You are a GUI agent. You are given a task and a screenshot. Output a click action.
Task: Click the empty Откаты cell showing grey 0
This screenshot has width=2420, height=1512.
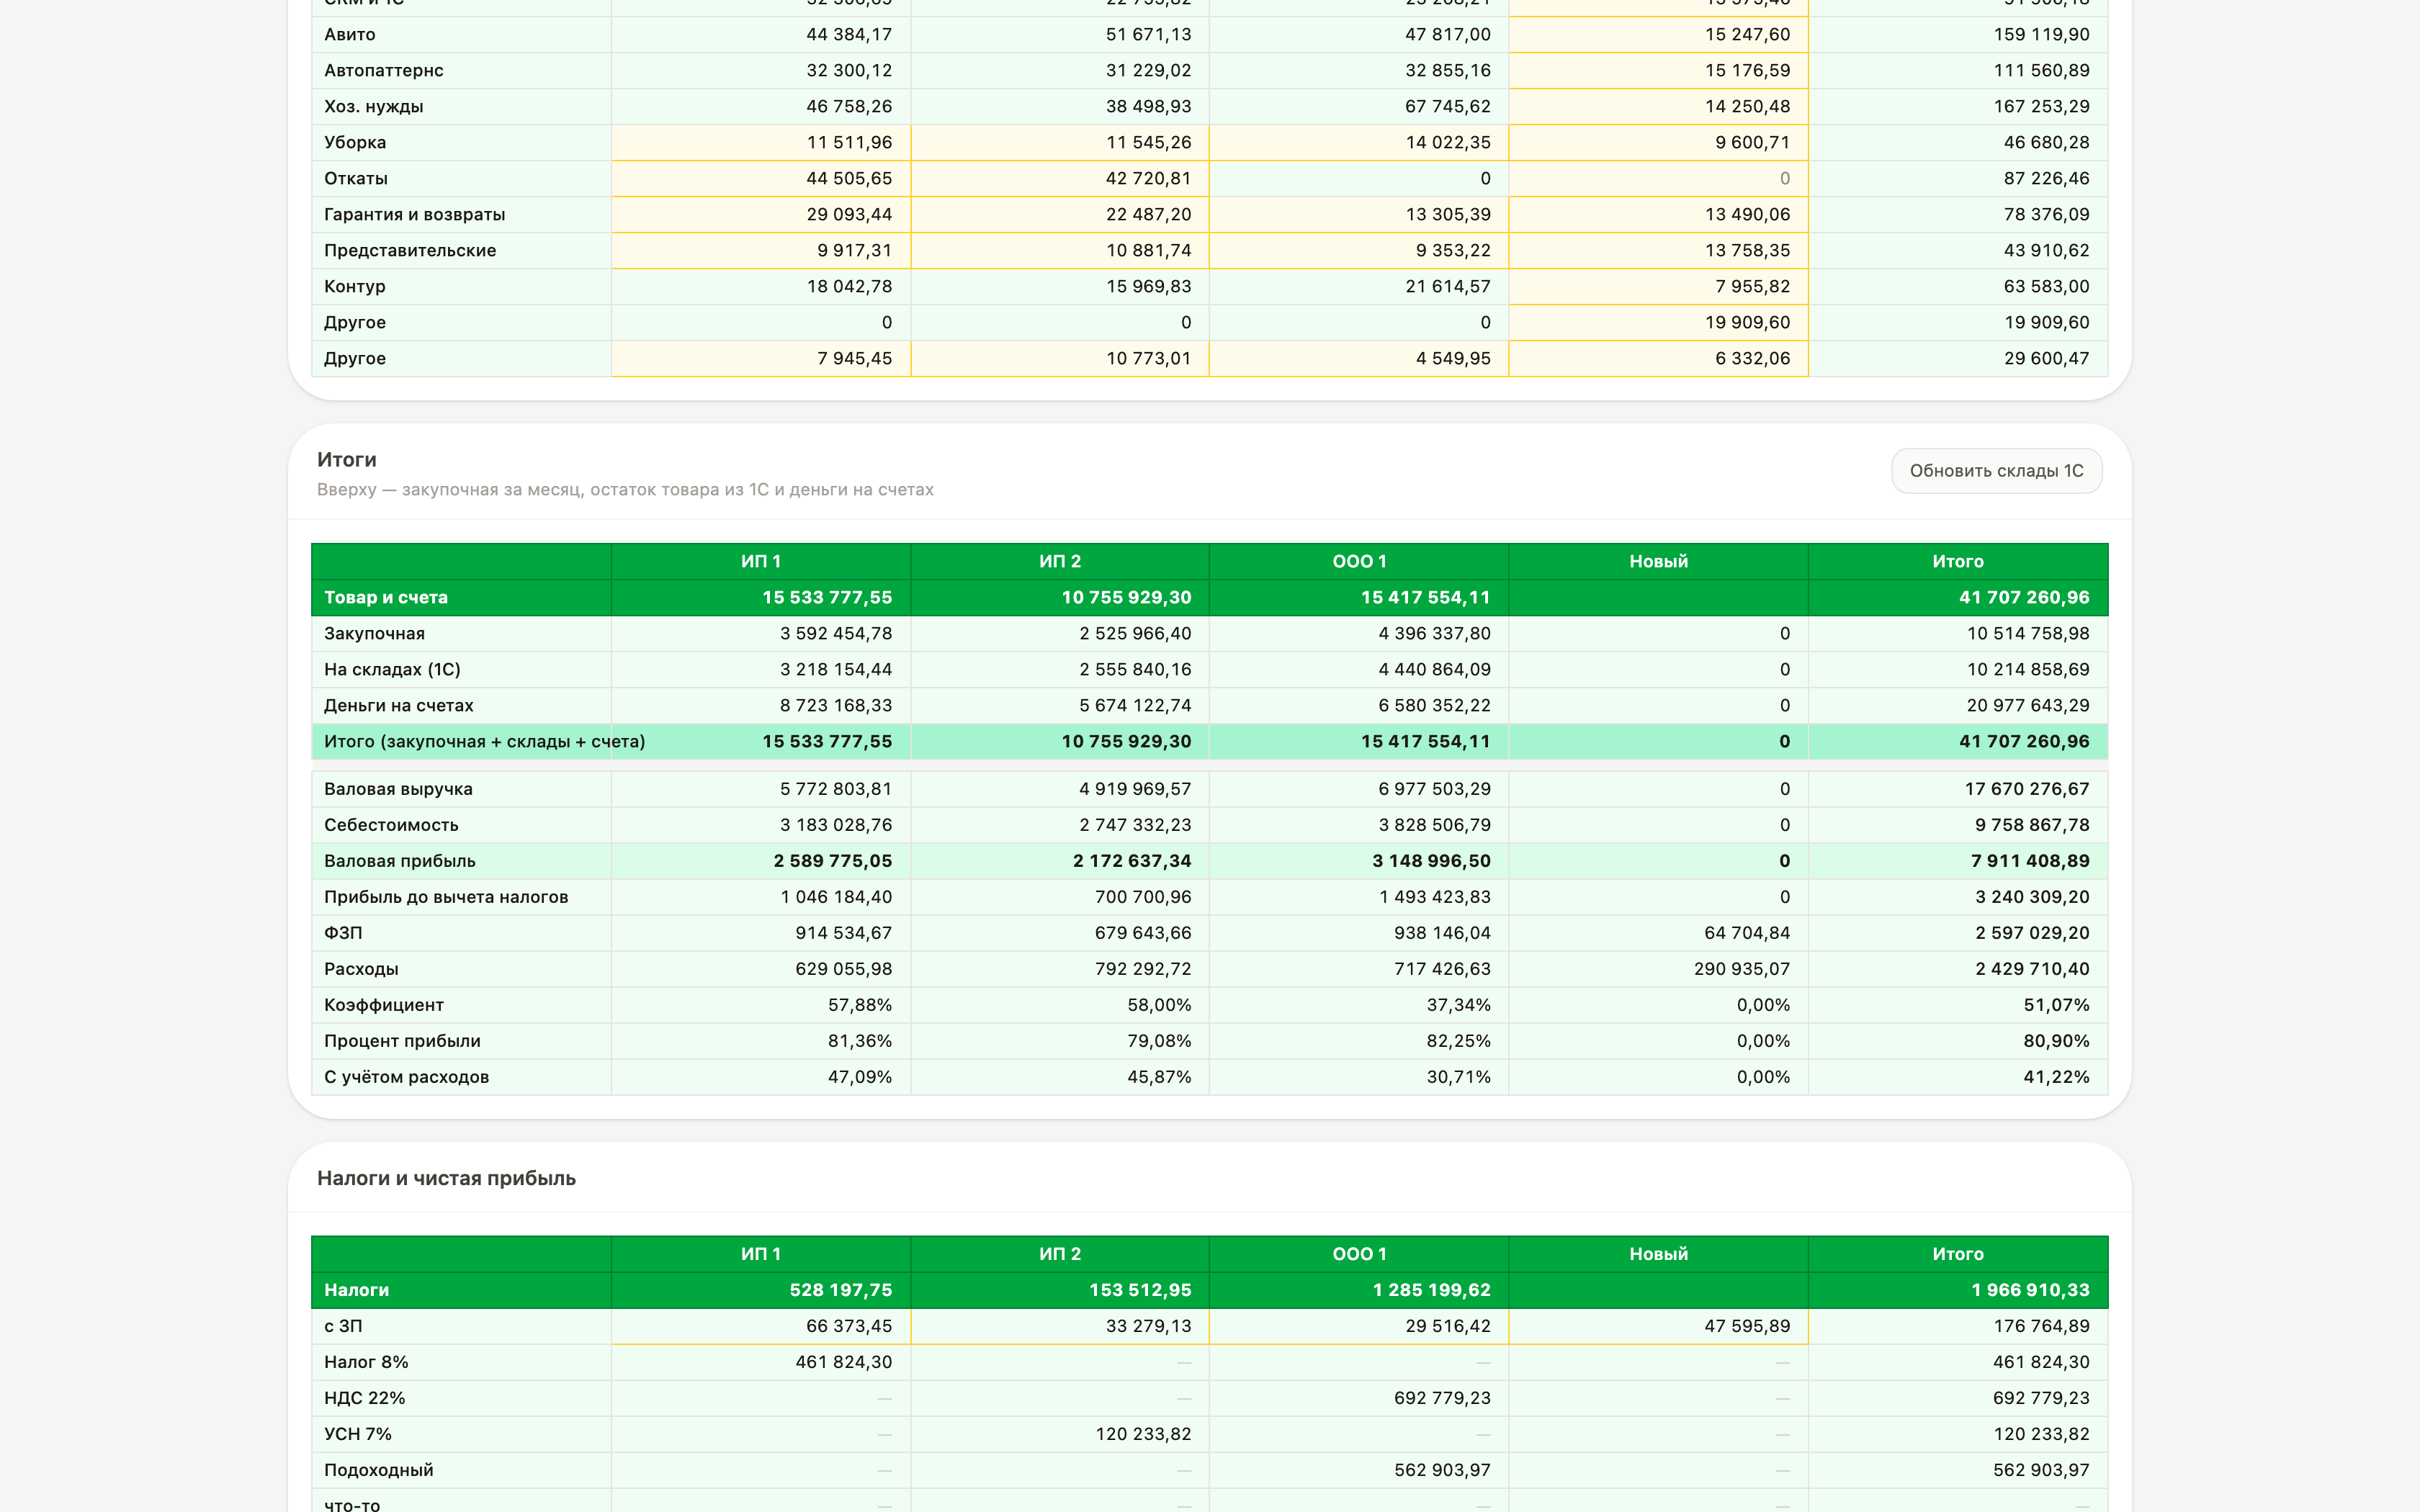click(1659, 179)
